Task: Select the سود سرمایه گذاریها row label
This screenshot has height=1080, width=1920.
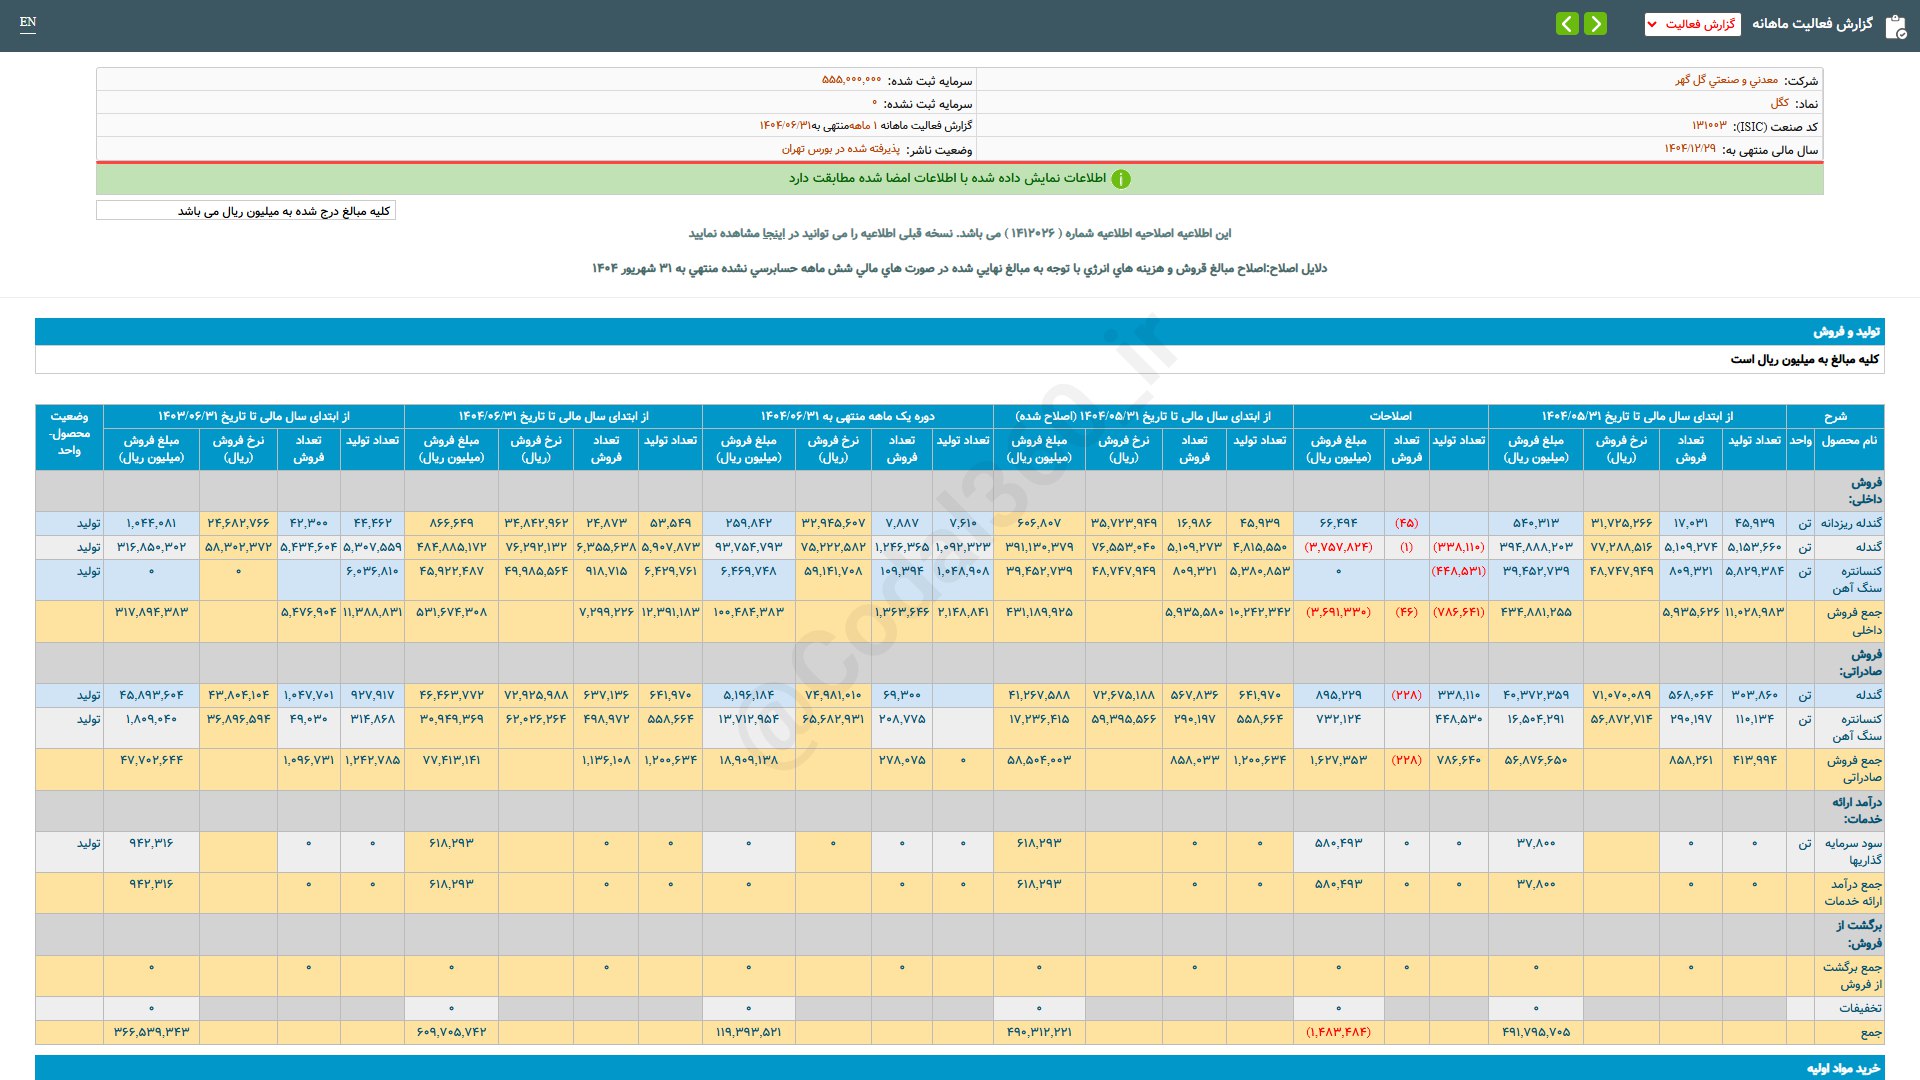Action: tap(1853, 851)
